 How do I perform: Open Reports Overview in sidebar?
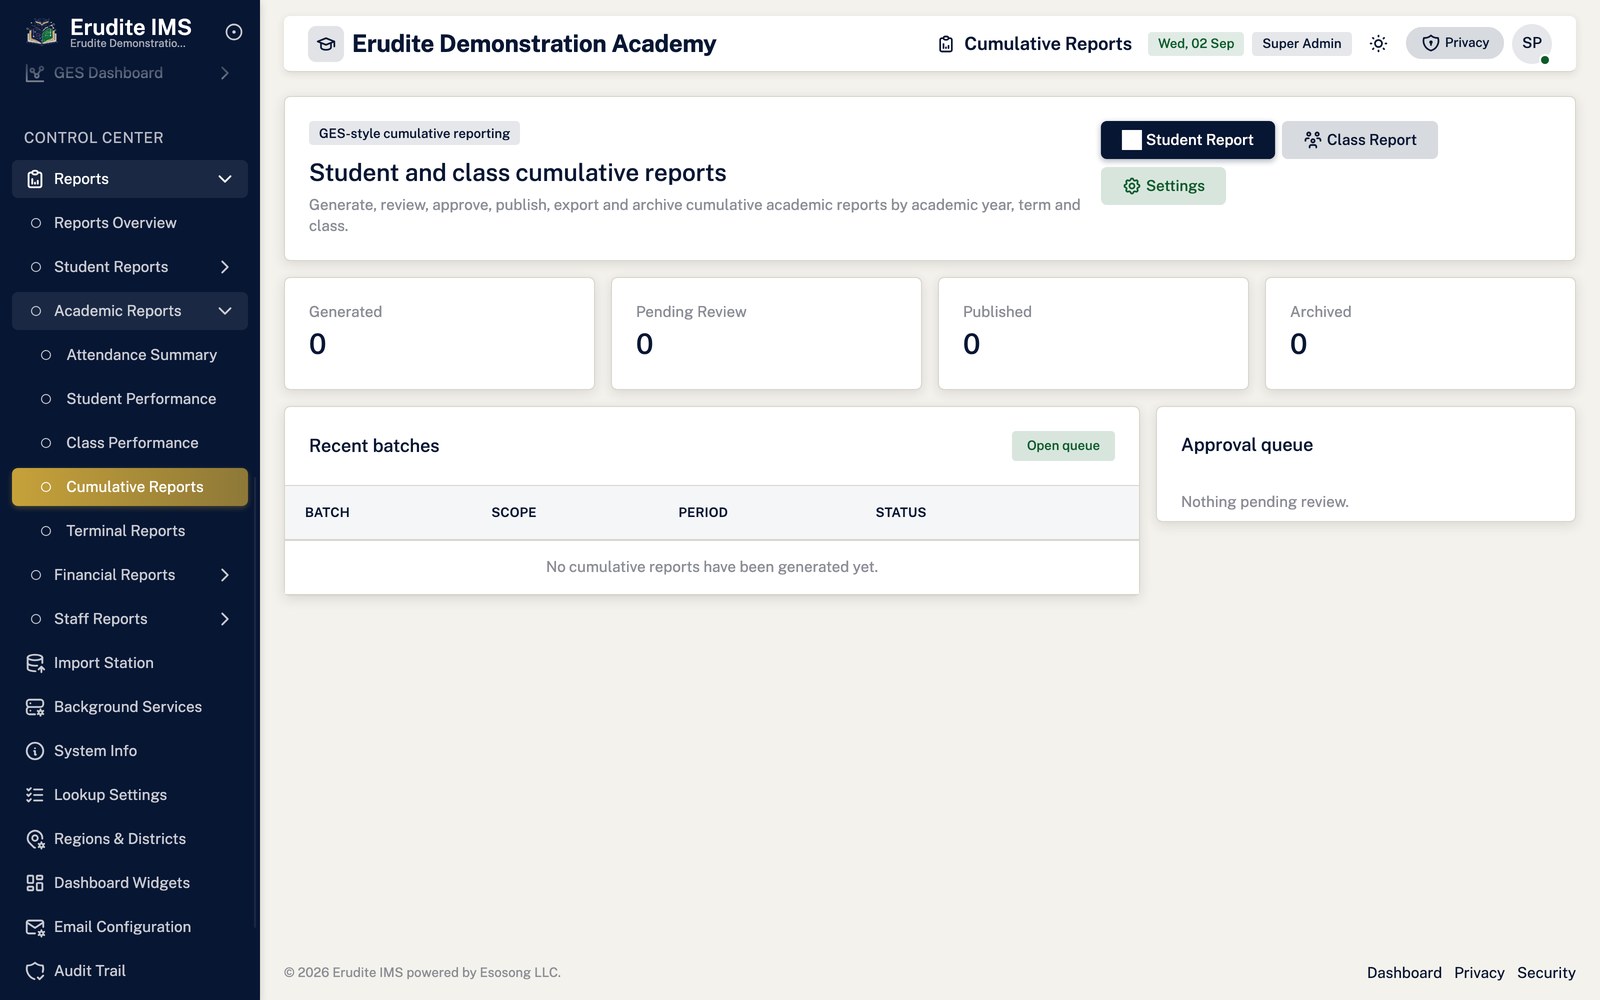130,223
